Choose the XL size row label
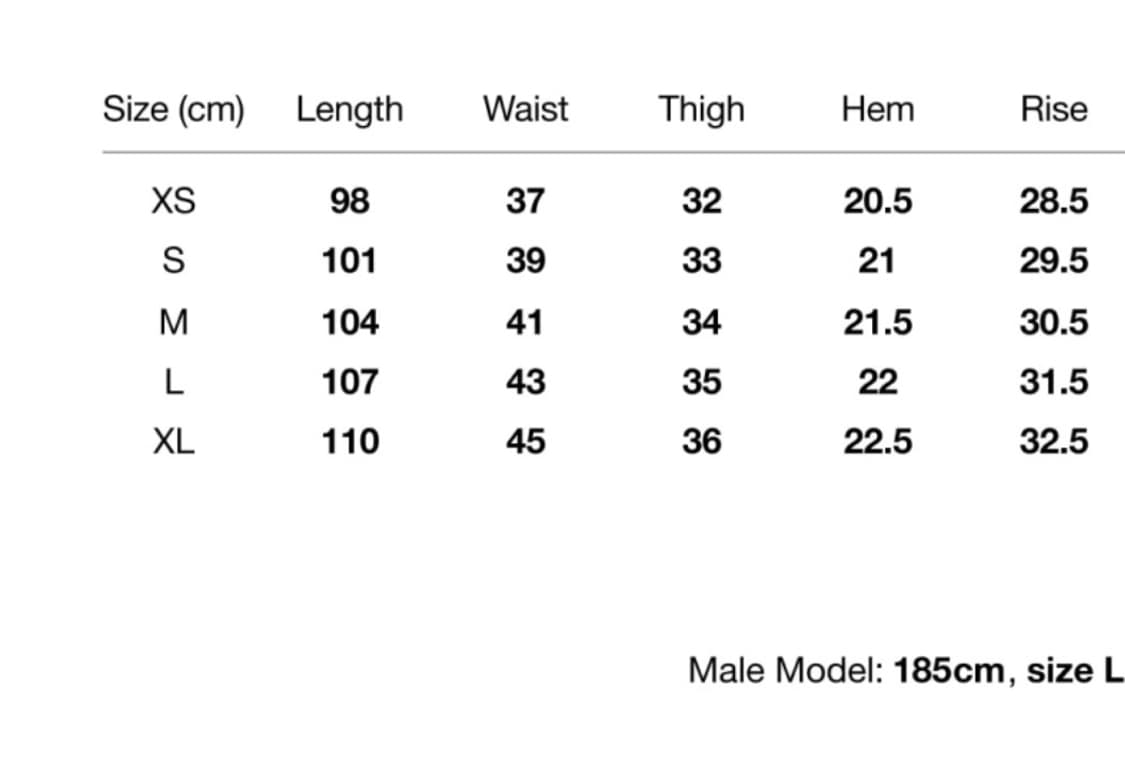The width and height of the screenshot is (1125, 777). (x=173, y=441)
